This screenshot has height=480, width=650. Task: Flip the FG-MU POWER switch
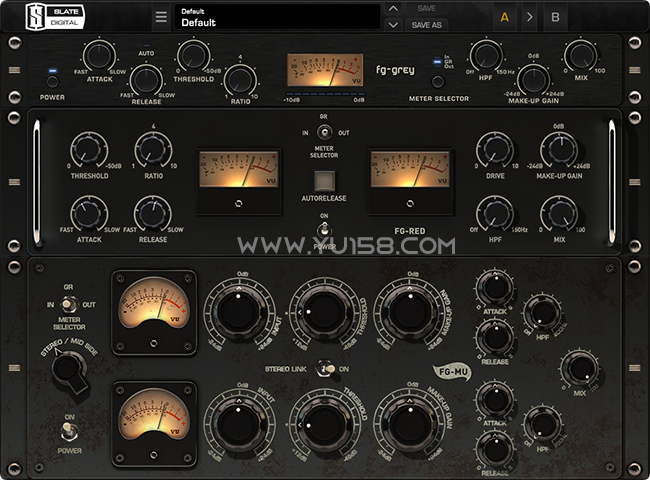(69, 432)
